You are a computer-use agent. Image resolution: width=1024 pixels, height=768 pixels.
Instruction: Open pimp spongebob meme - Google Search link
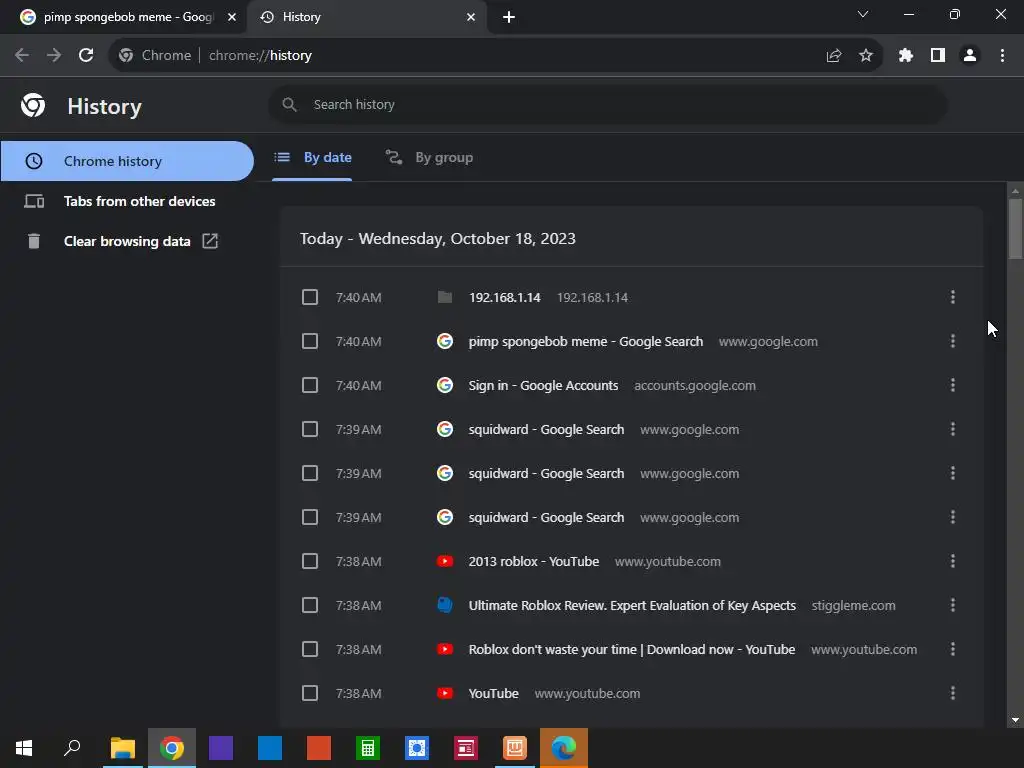(586, 342)
